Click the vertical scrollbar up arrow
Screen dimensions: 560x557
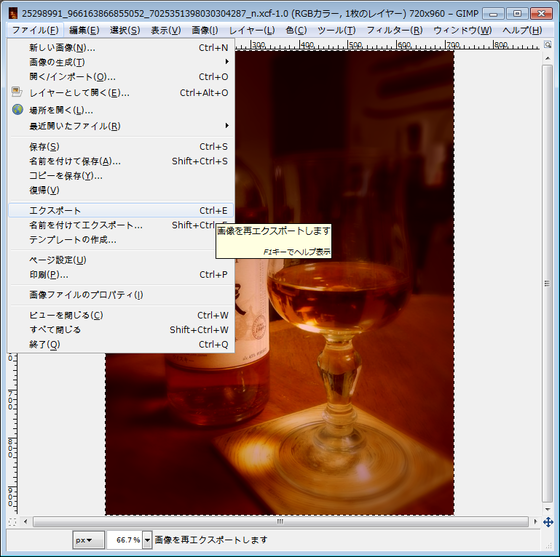click(548, 58)
